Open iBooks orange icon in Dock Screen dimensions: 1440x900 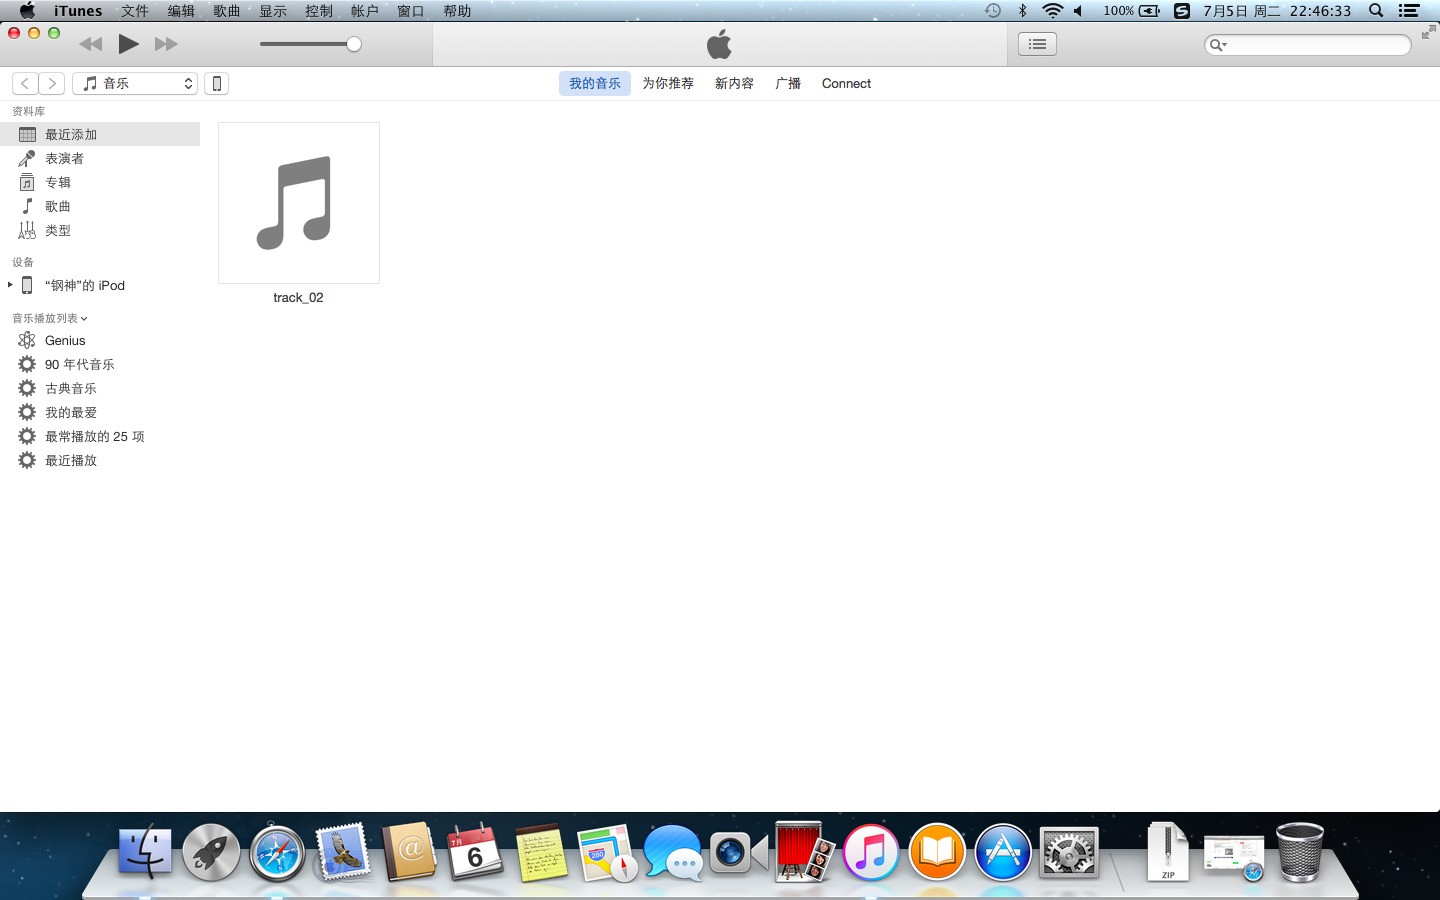pos(937,852)
